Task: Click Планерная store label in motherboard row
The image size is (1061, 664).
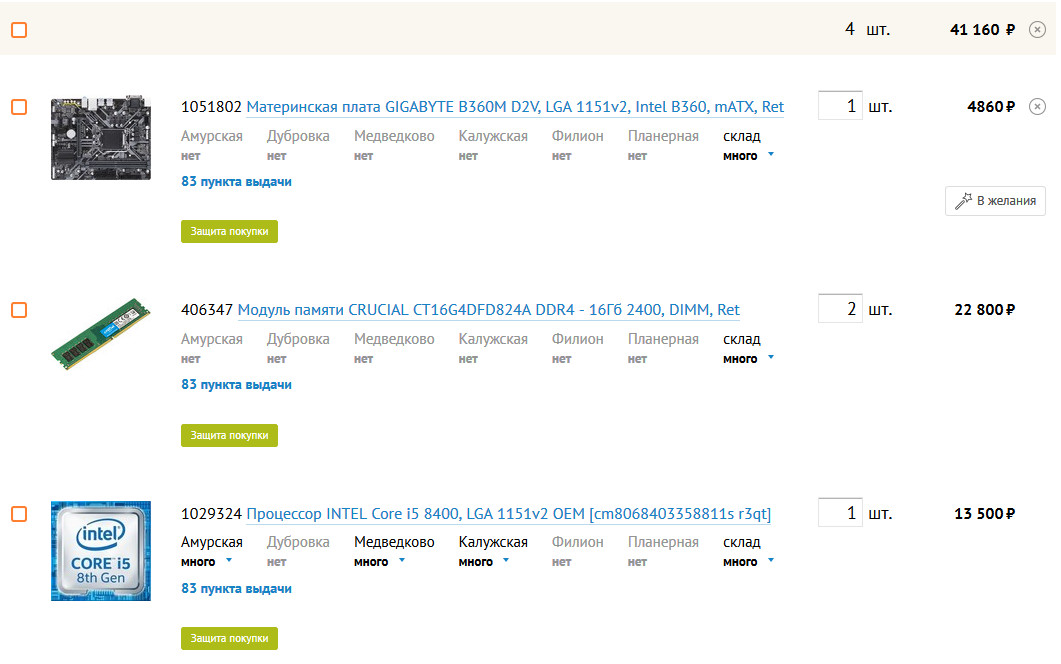Action: click(x=663, y=136)
